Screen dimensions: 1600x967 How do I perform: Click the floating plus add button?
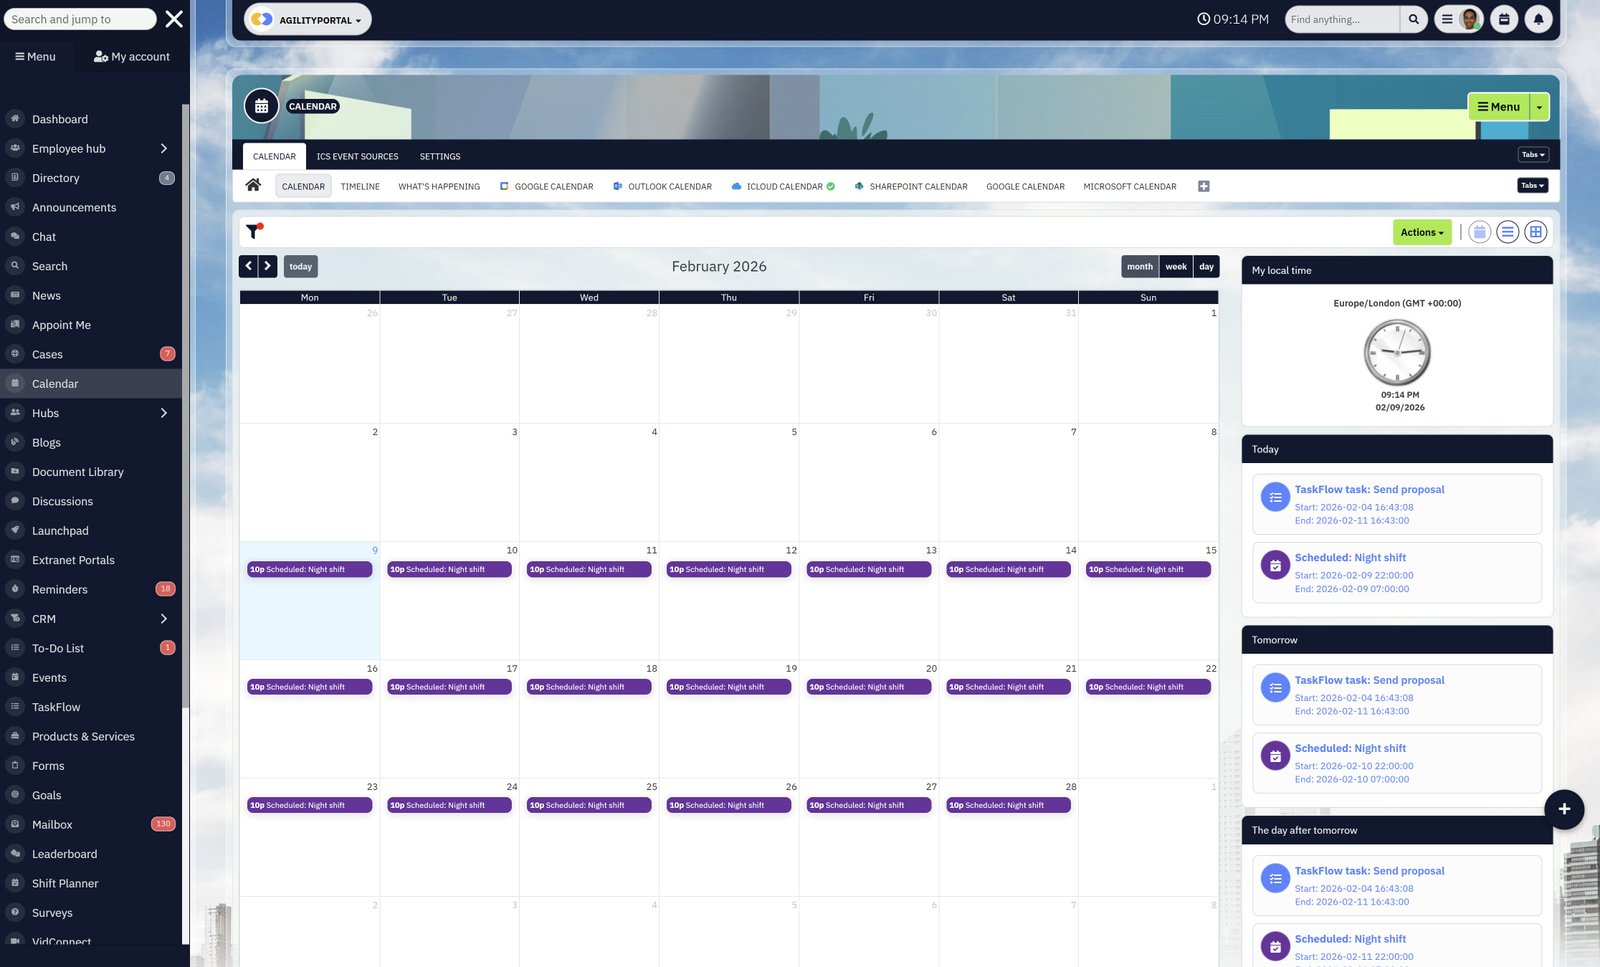(x=1564, y=809)
